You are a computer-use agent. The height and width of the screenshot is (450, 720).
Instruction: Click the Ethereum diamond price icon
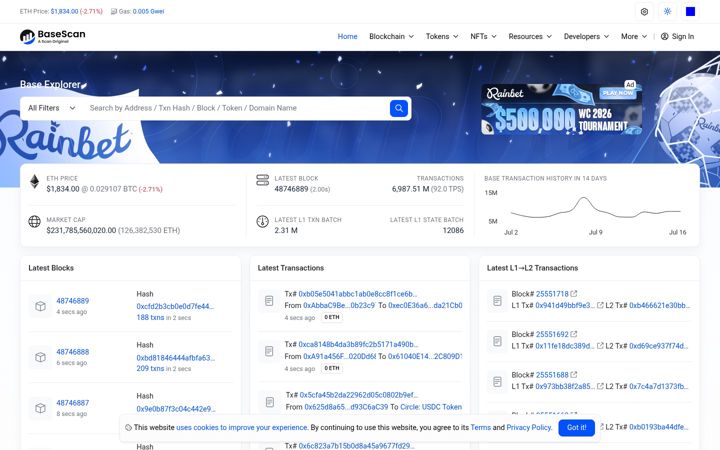point(34,181)
